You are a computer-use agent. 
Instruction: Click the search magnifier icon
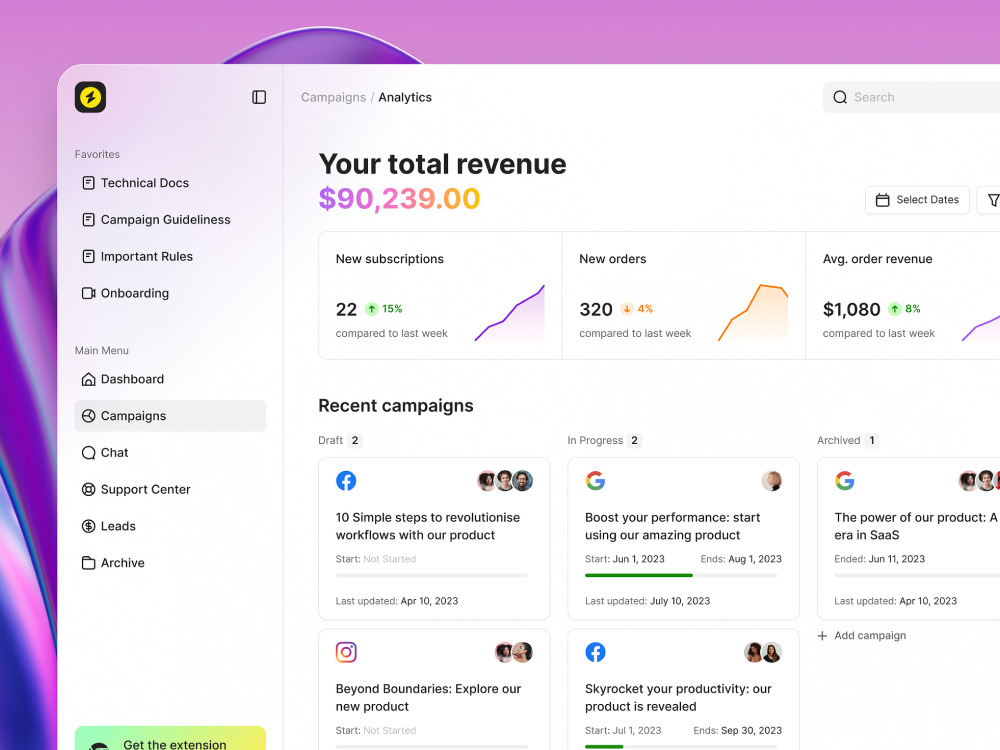coord(841,97)
